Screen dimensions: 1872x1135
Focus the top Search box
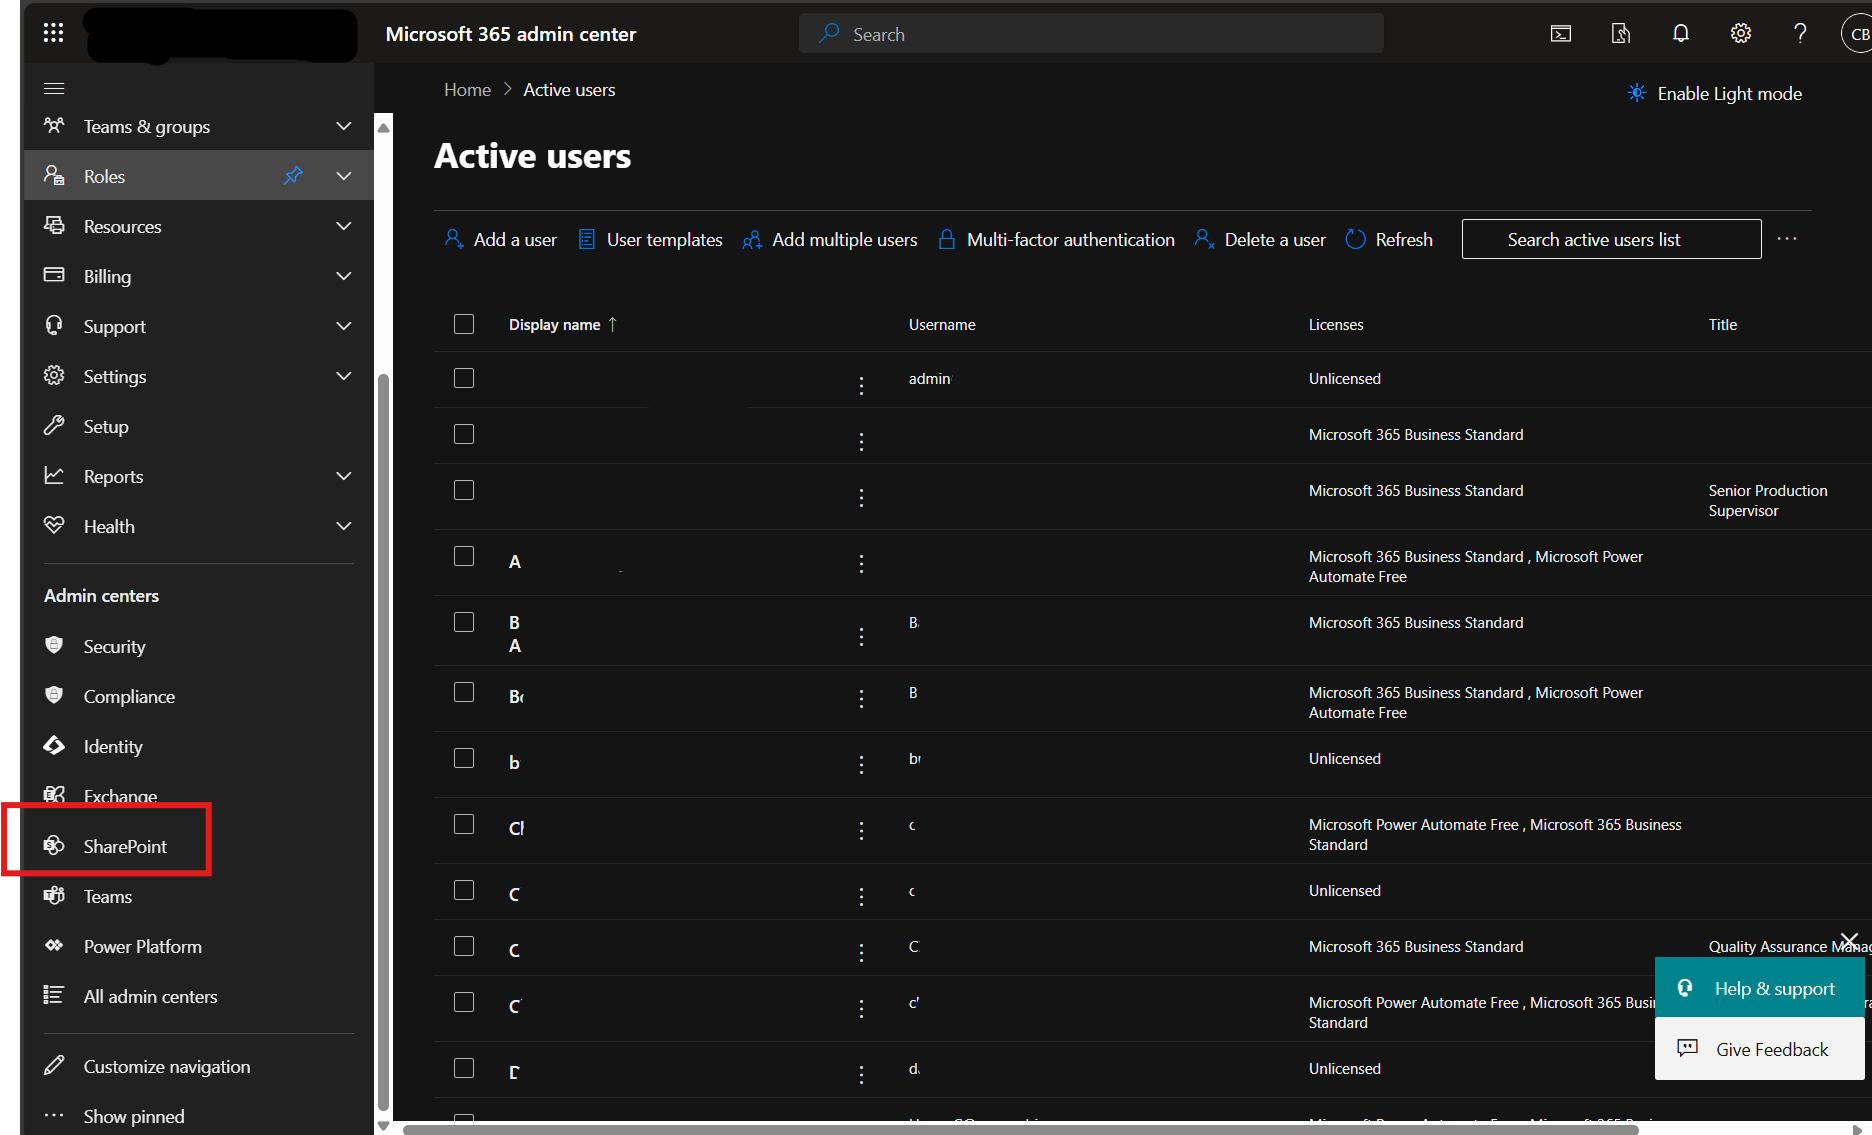coord(1091,34)
